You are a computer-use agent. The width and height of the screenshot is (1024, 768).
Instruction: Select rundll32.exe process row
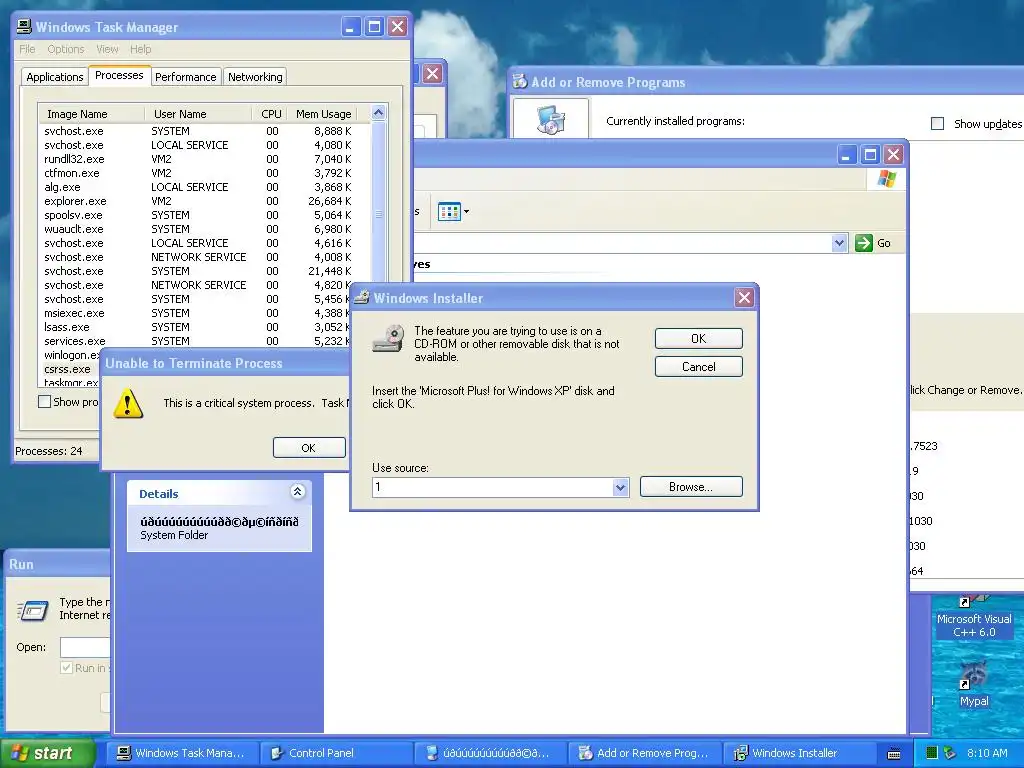199,159
